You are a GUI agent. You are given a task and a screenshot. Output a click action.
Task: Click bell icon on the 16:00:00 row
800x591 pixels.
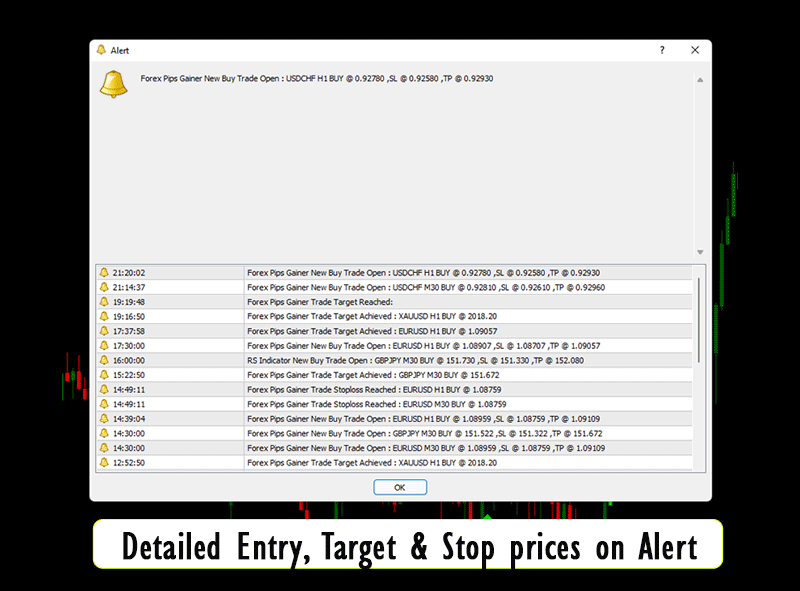(x=104, y=360)
